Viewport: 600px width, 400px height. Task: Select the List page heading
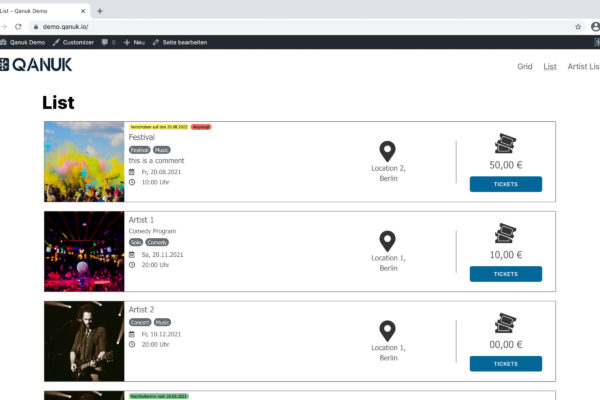tap(58, 103)
